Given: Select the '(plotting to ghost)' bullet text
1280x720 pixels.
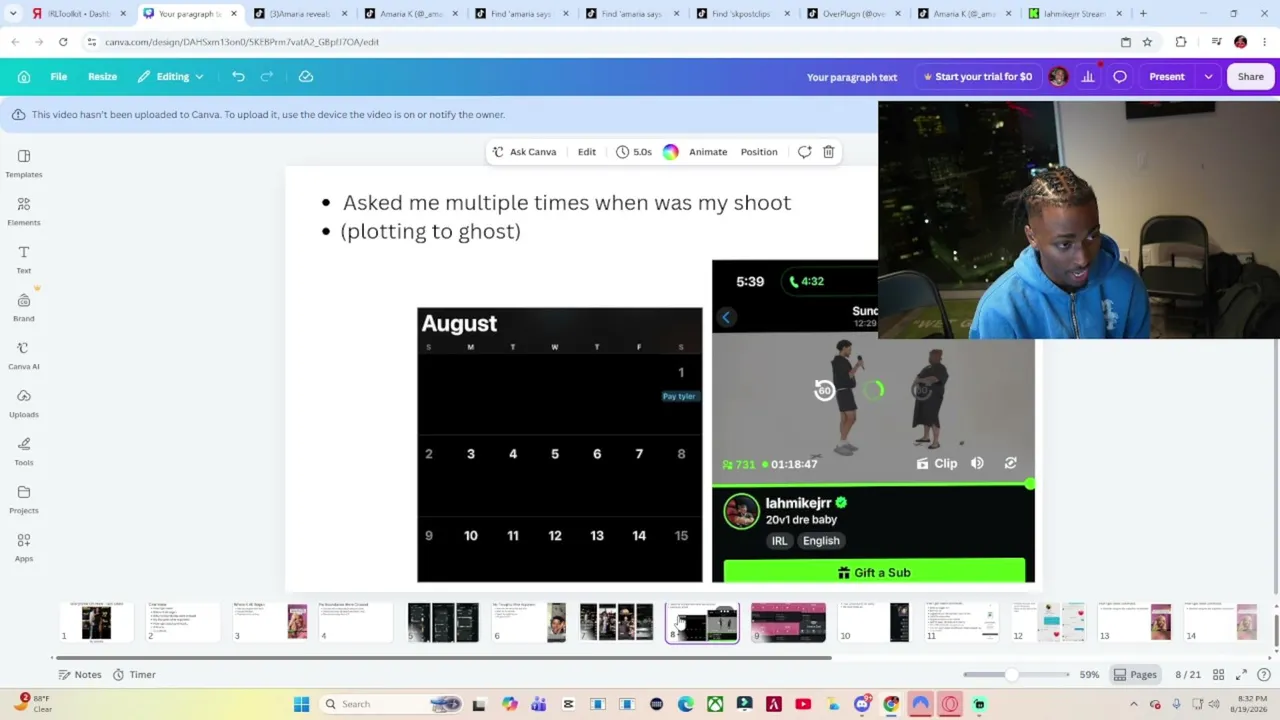Looking at the screenshot, I should (x=431, y=231).
